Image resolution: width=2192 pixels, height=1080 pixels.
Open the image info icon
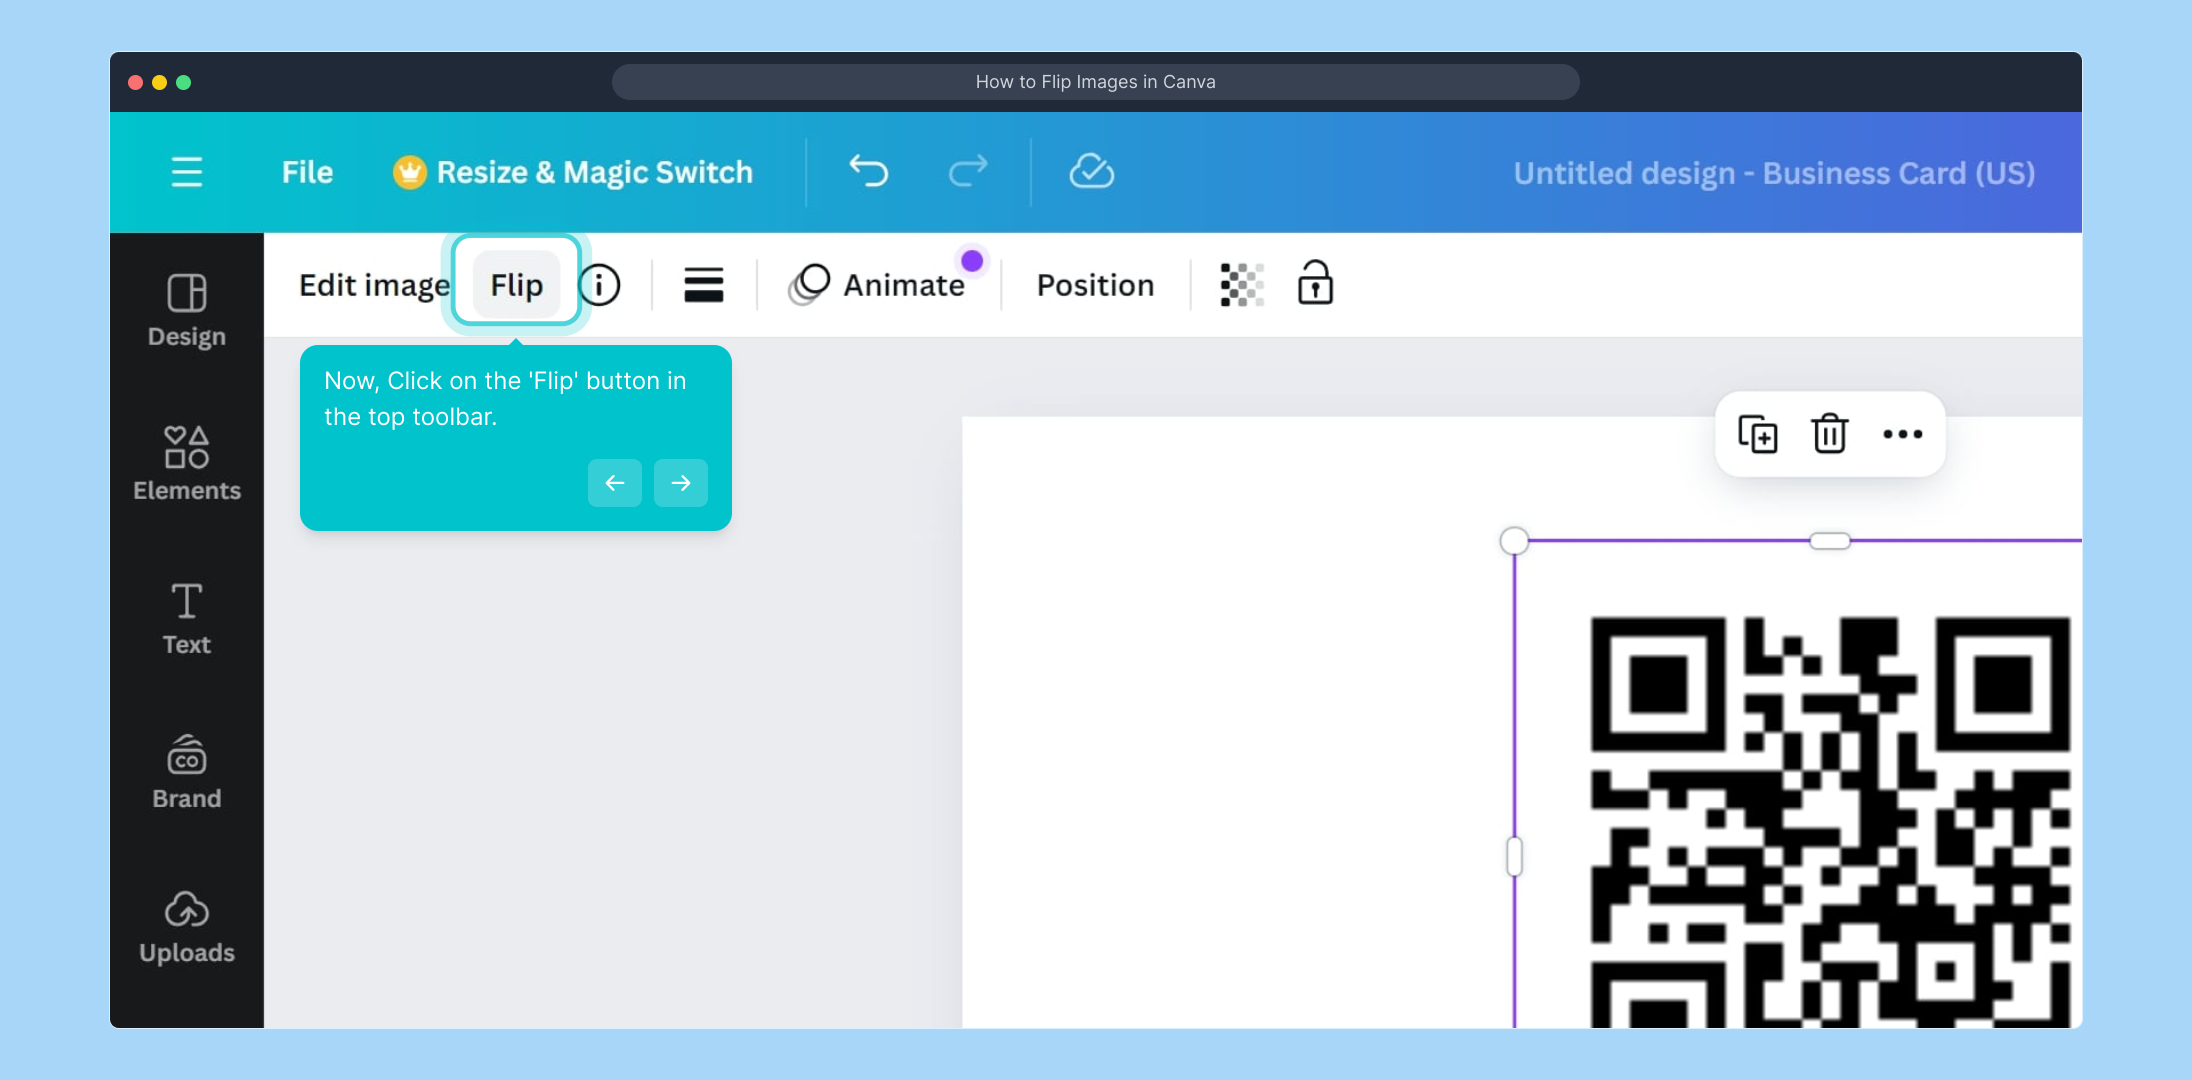(x=600, y=285)
